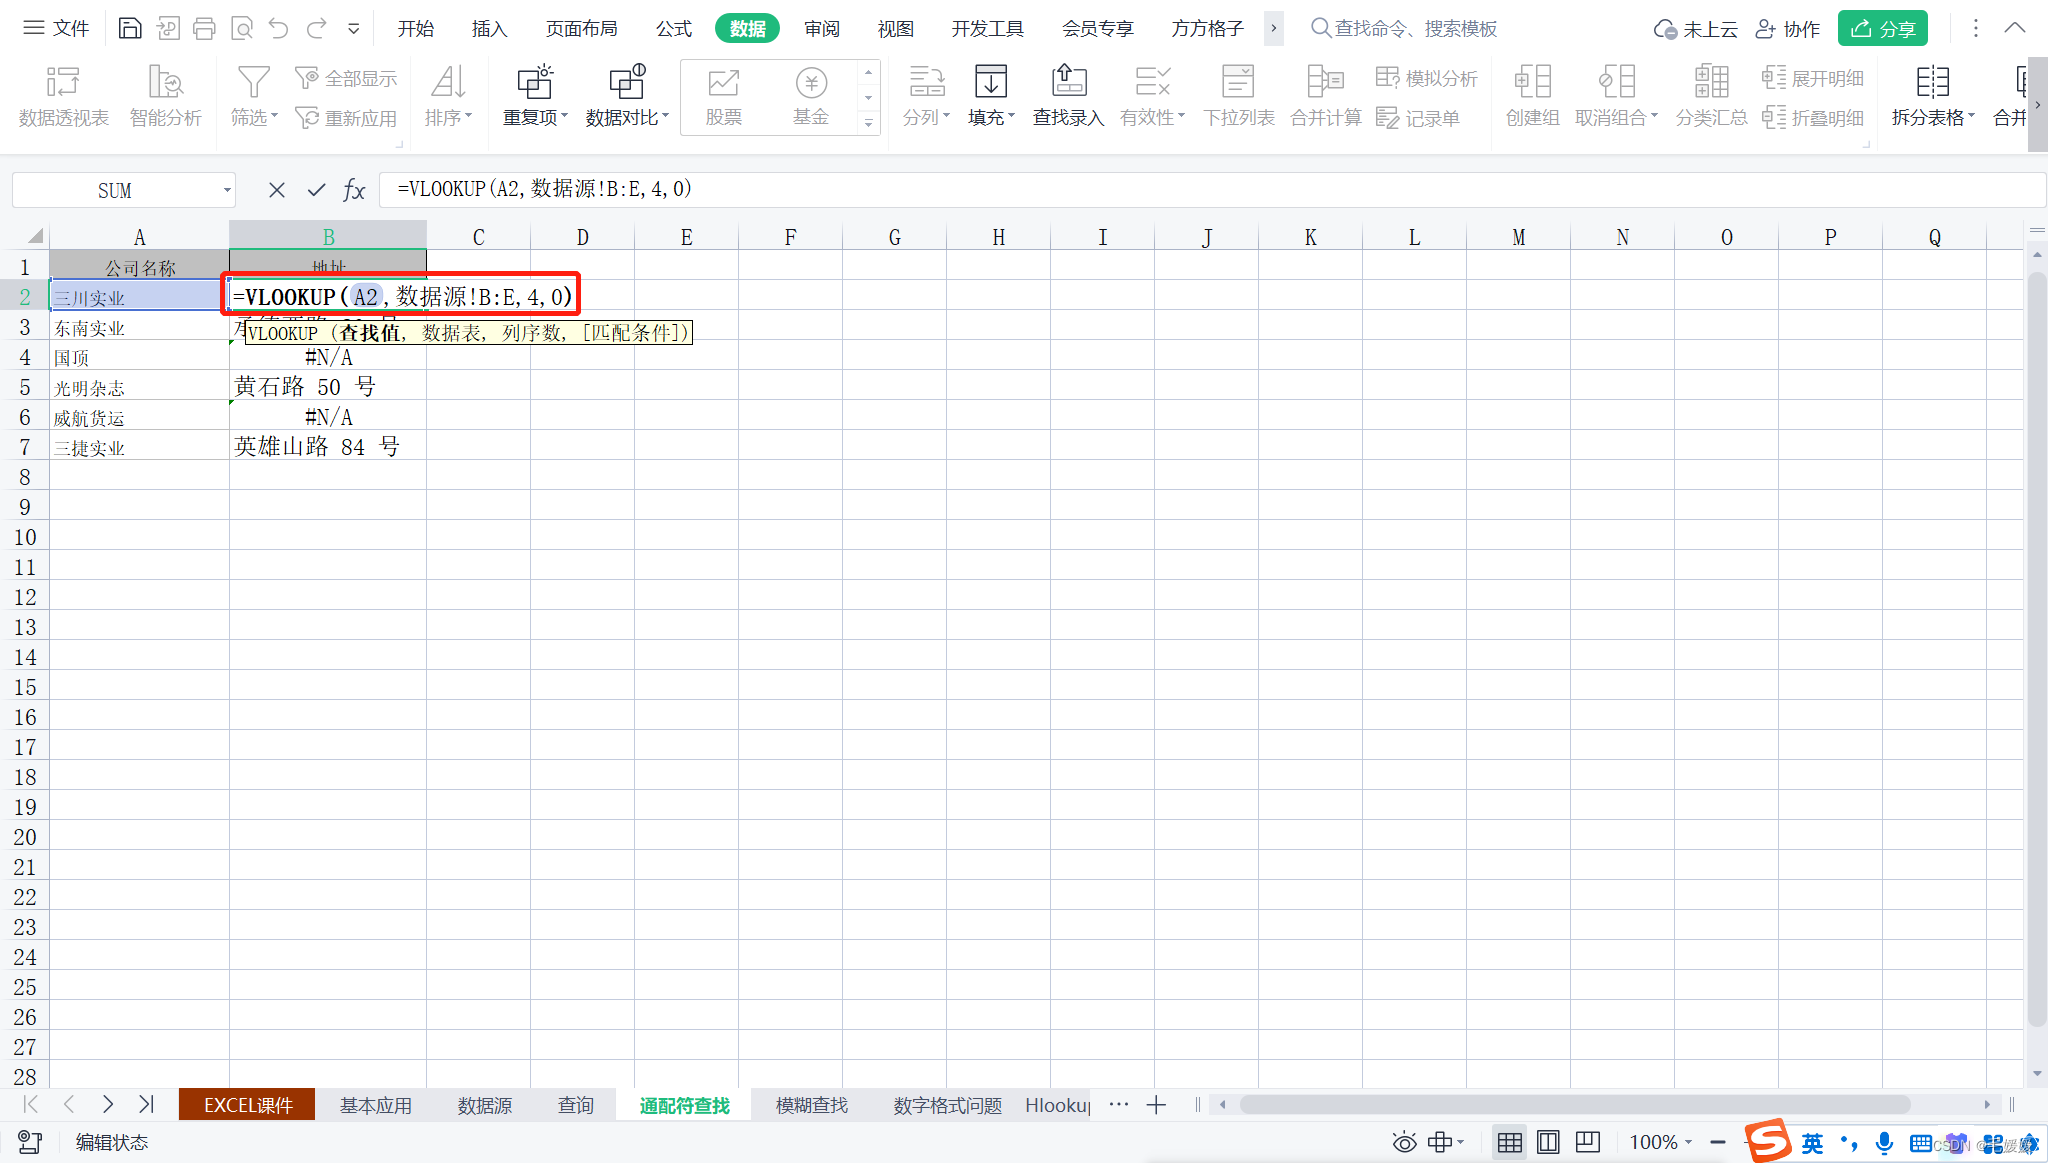Go to next sheet tab arrow
This screenshot has height=1163, width=2048.
click(108, 1105)
